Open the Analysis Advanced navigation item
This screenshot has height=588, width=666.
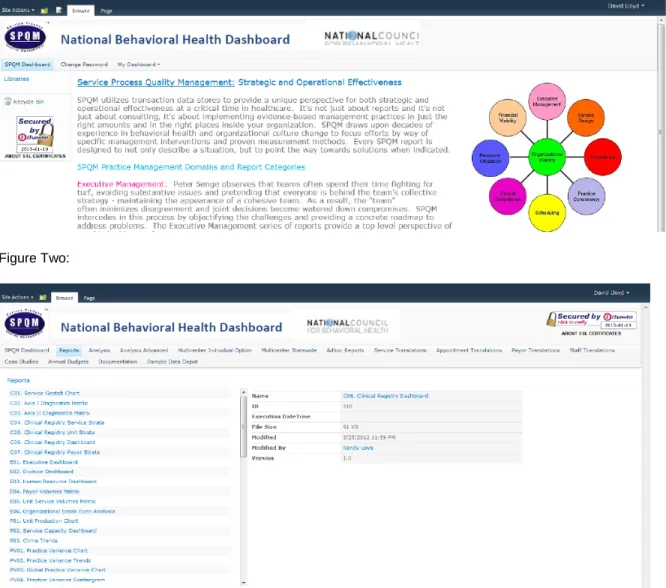(144, 350)
